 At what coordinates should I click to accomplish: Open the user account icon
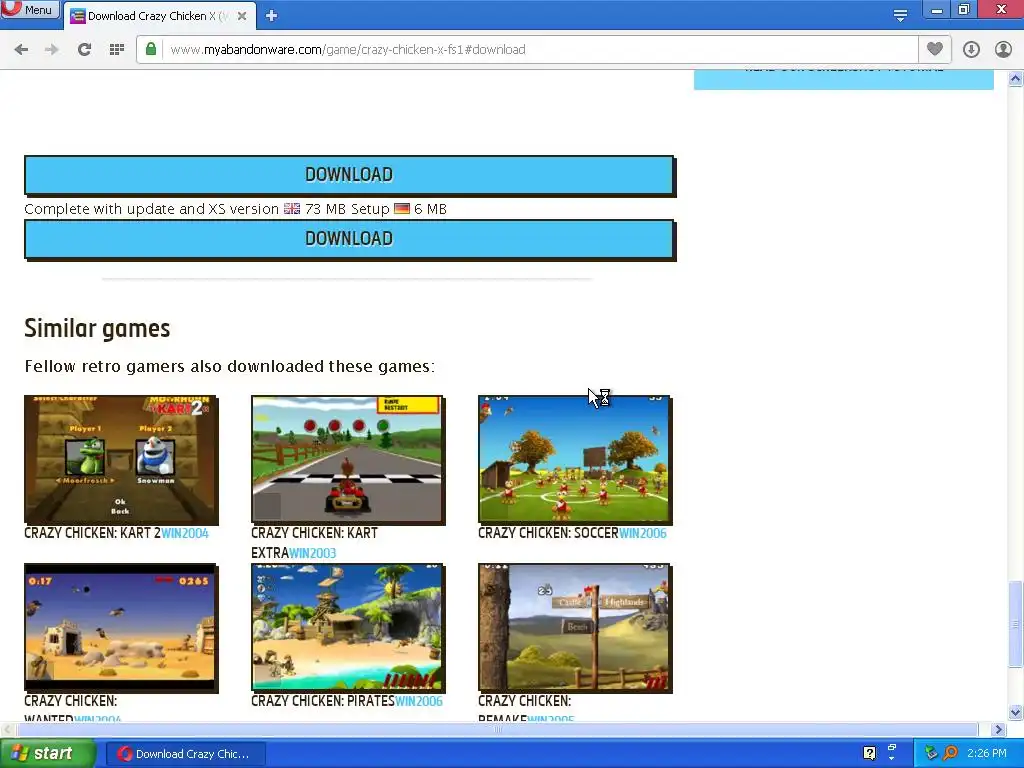[x=1003, y=50]
